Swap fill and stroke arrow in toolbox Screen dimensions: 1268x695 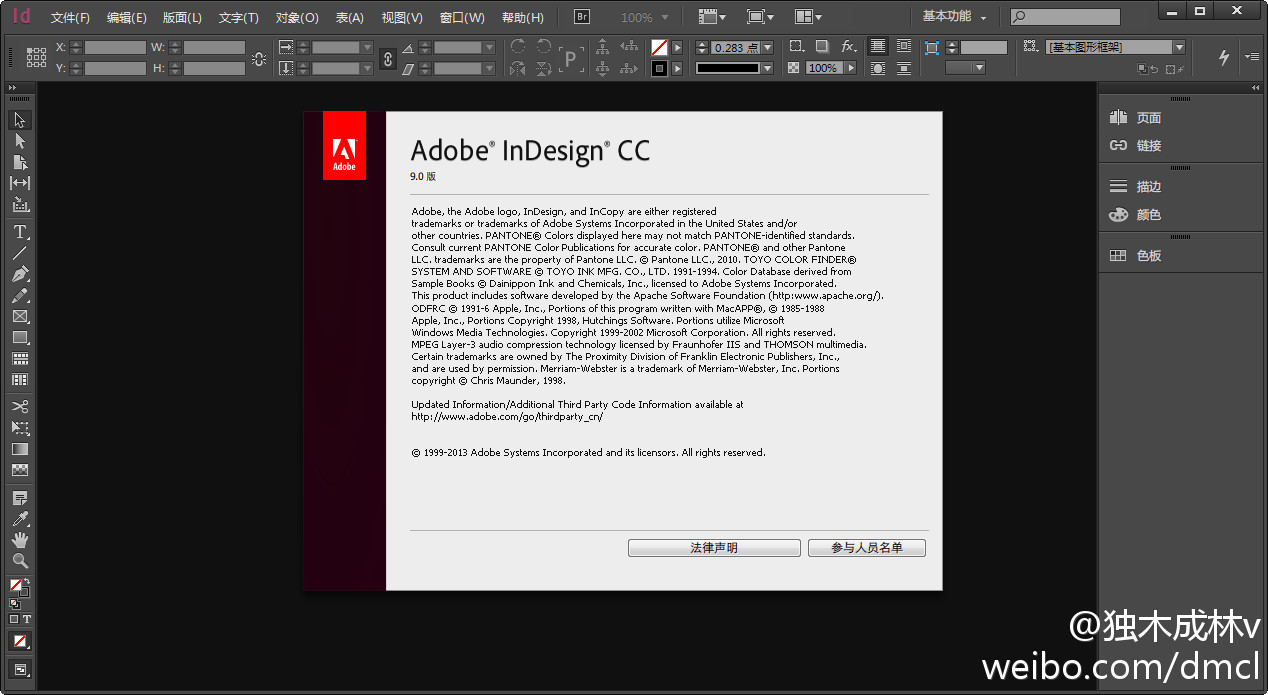(26, 582)
